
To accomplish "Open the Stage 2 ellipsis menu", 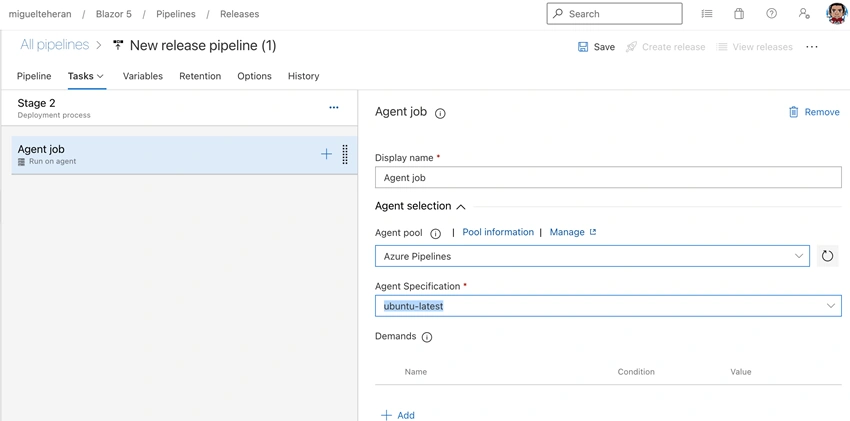I will pos(334,107).
